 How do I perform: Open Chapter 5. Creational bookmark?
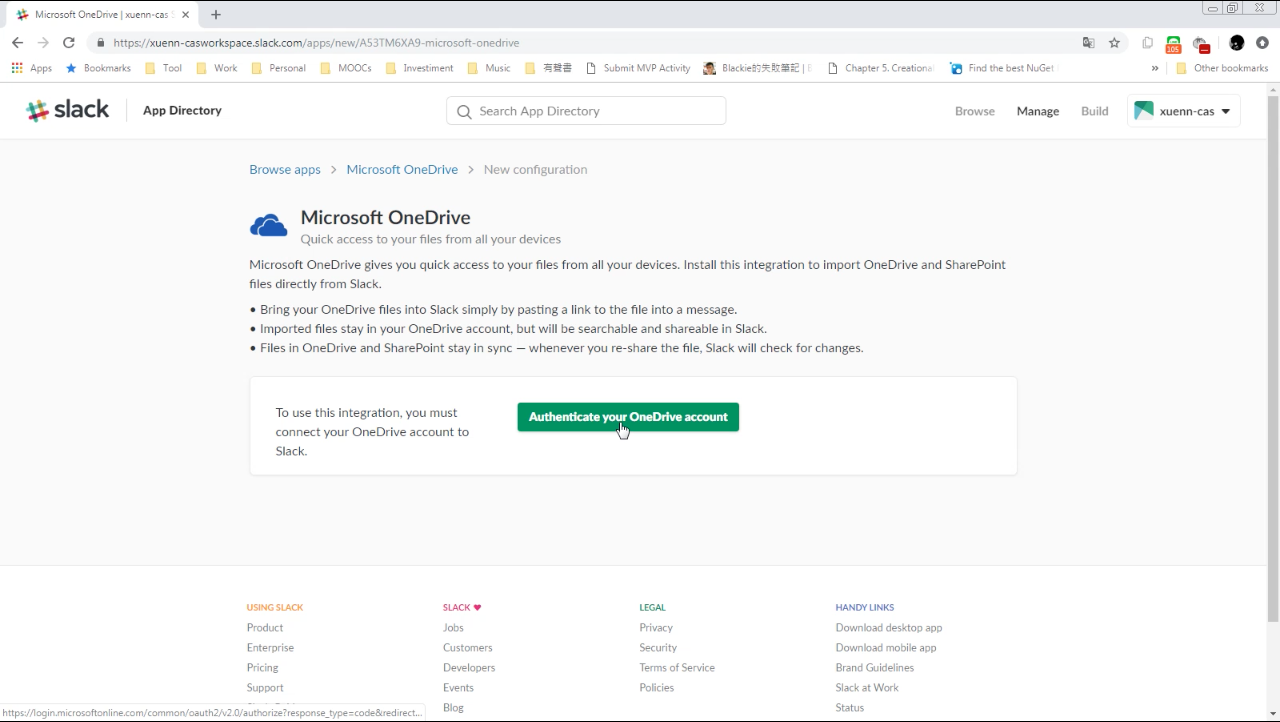click(x=880, y=68)
